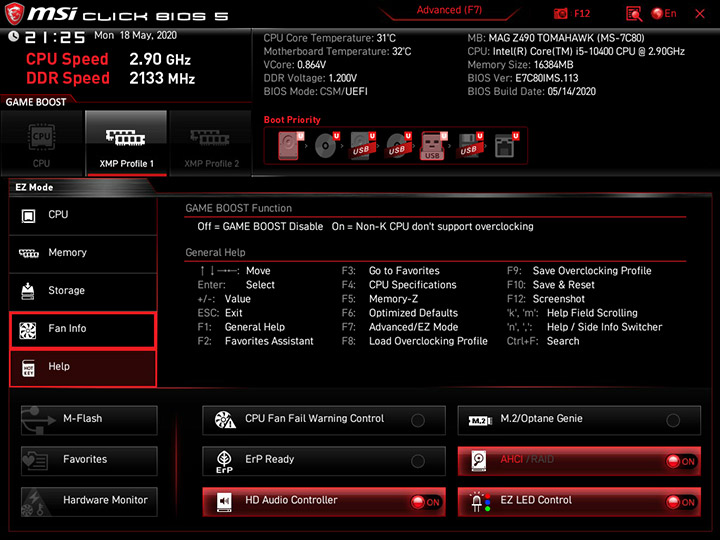Click the F8: Load Overclocking Profile entry
This screenshot has height=540, width=720.
(414, 342)
